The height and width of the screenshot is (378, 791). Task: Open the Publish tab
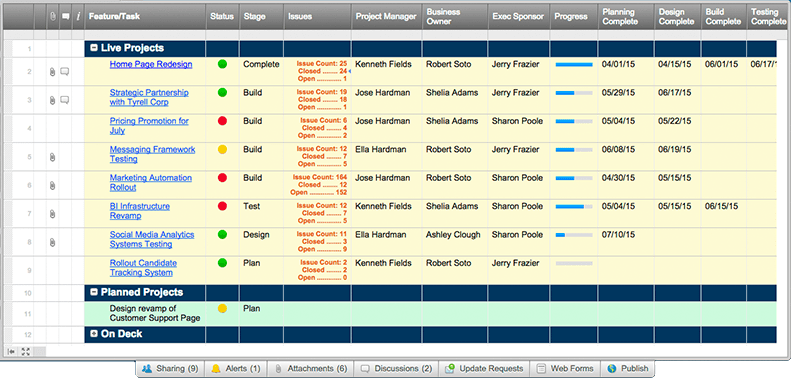pos(628,368)
